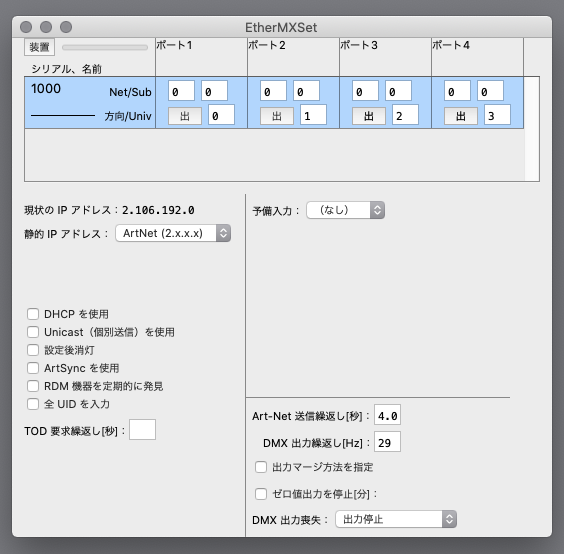This screenshot has width=564, height=554.
Task: Click the device list vertical scrollbar
Action: pos(532,129)
